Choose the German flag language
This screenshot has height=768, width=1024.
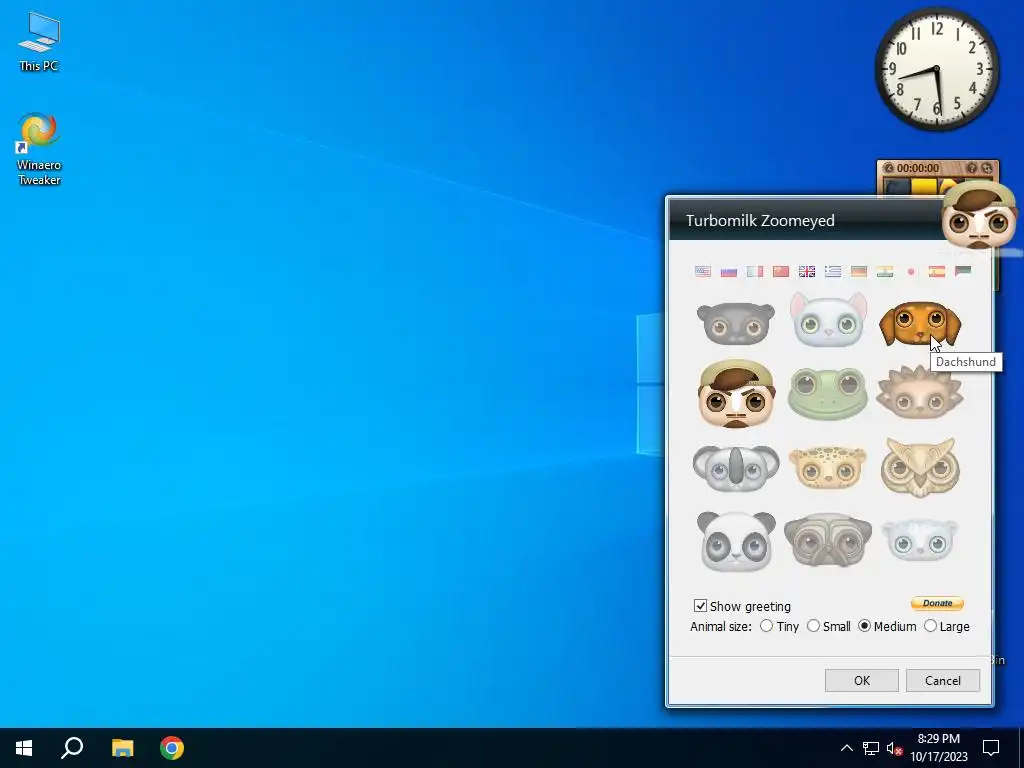(859, 271)
